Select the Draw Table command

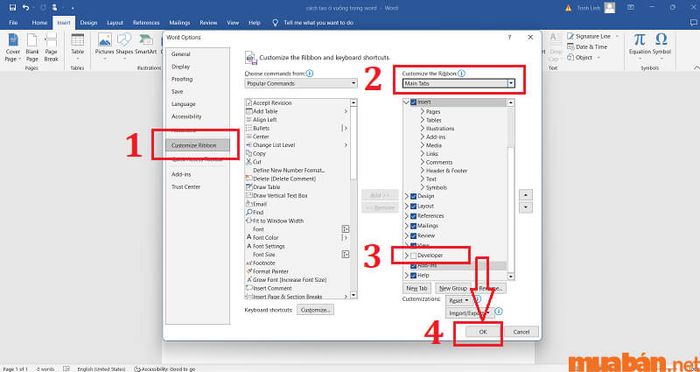[x=297, y=187]
